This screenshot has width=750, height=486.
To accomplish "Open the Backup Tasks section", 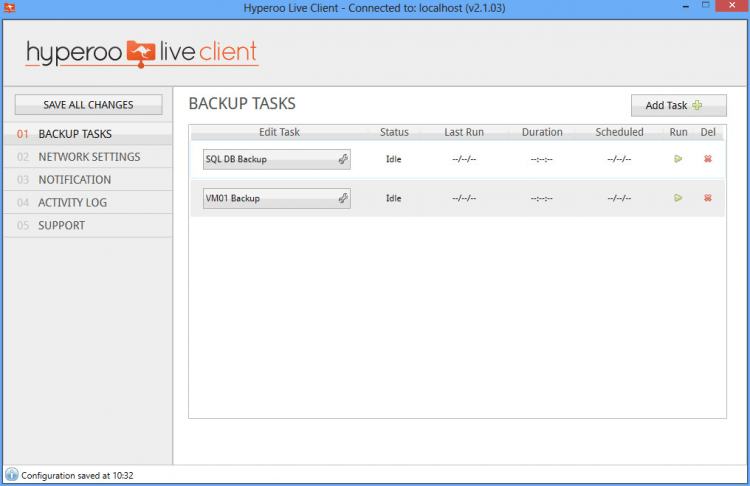I will (x=88, y=134).
